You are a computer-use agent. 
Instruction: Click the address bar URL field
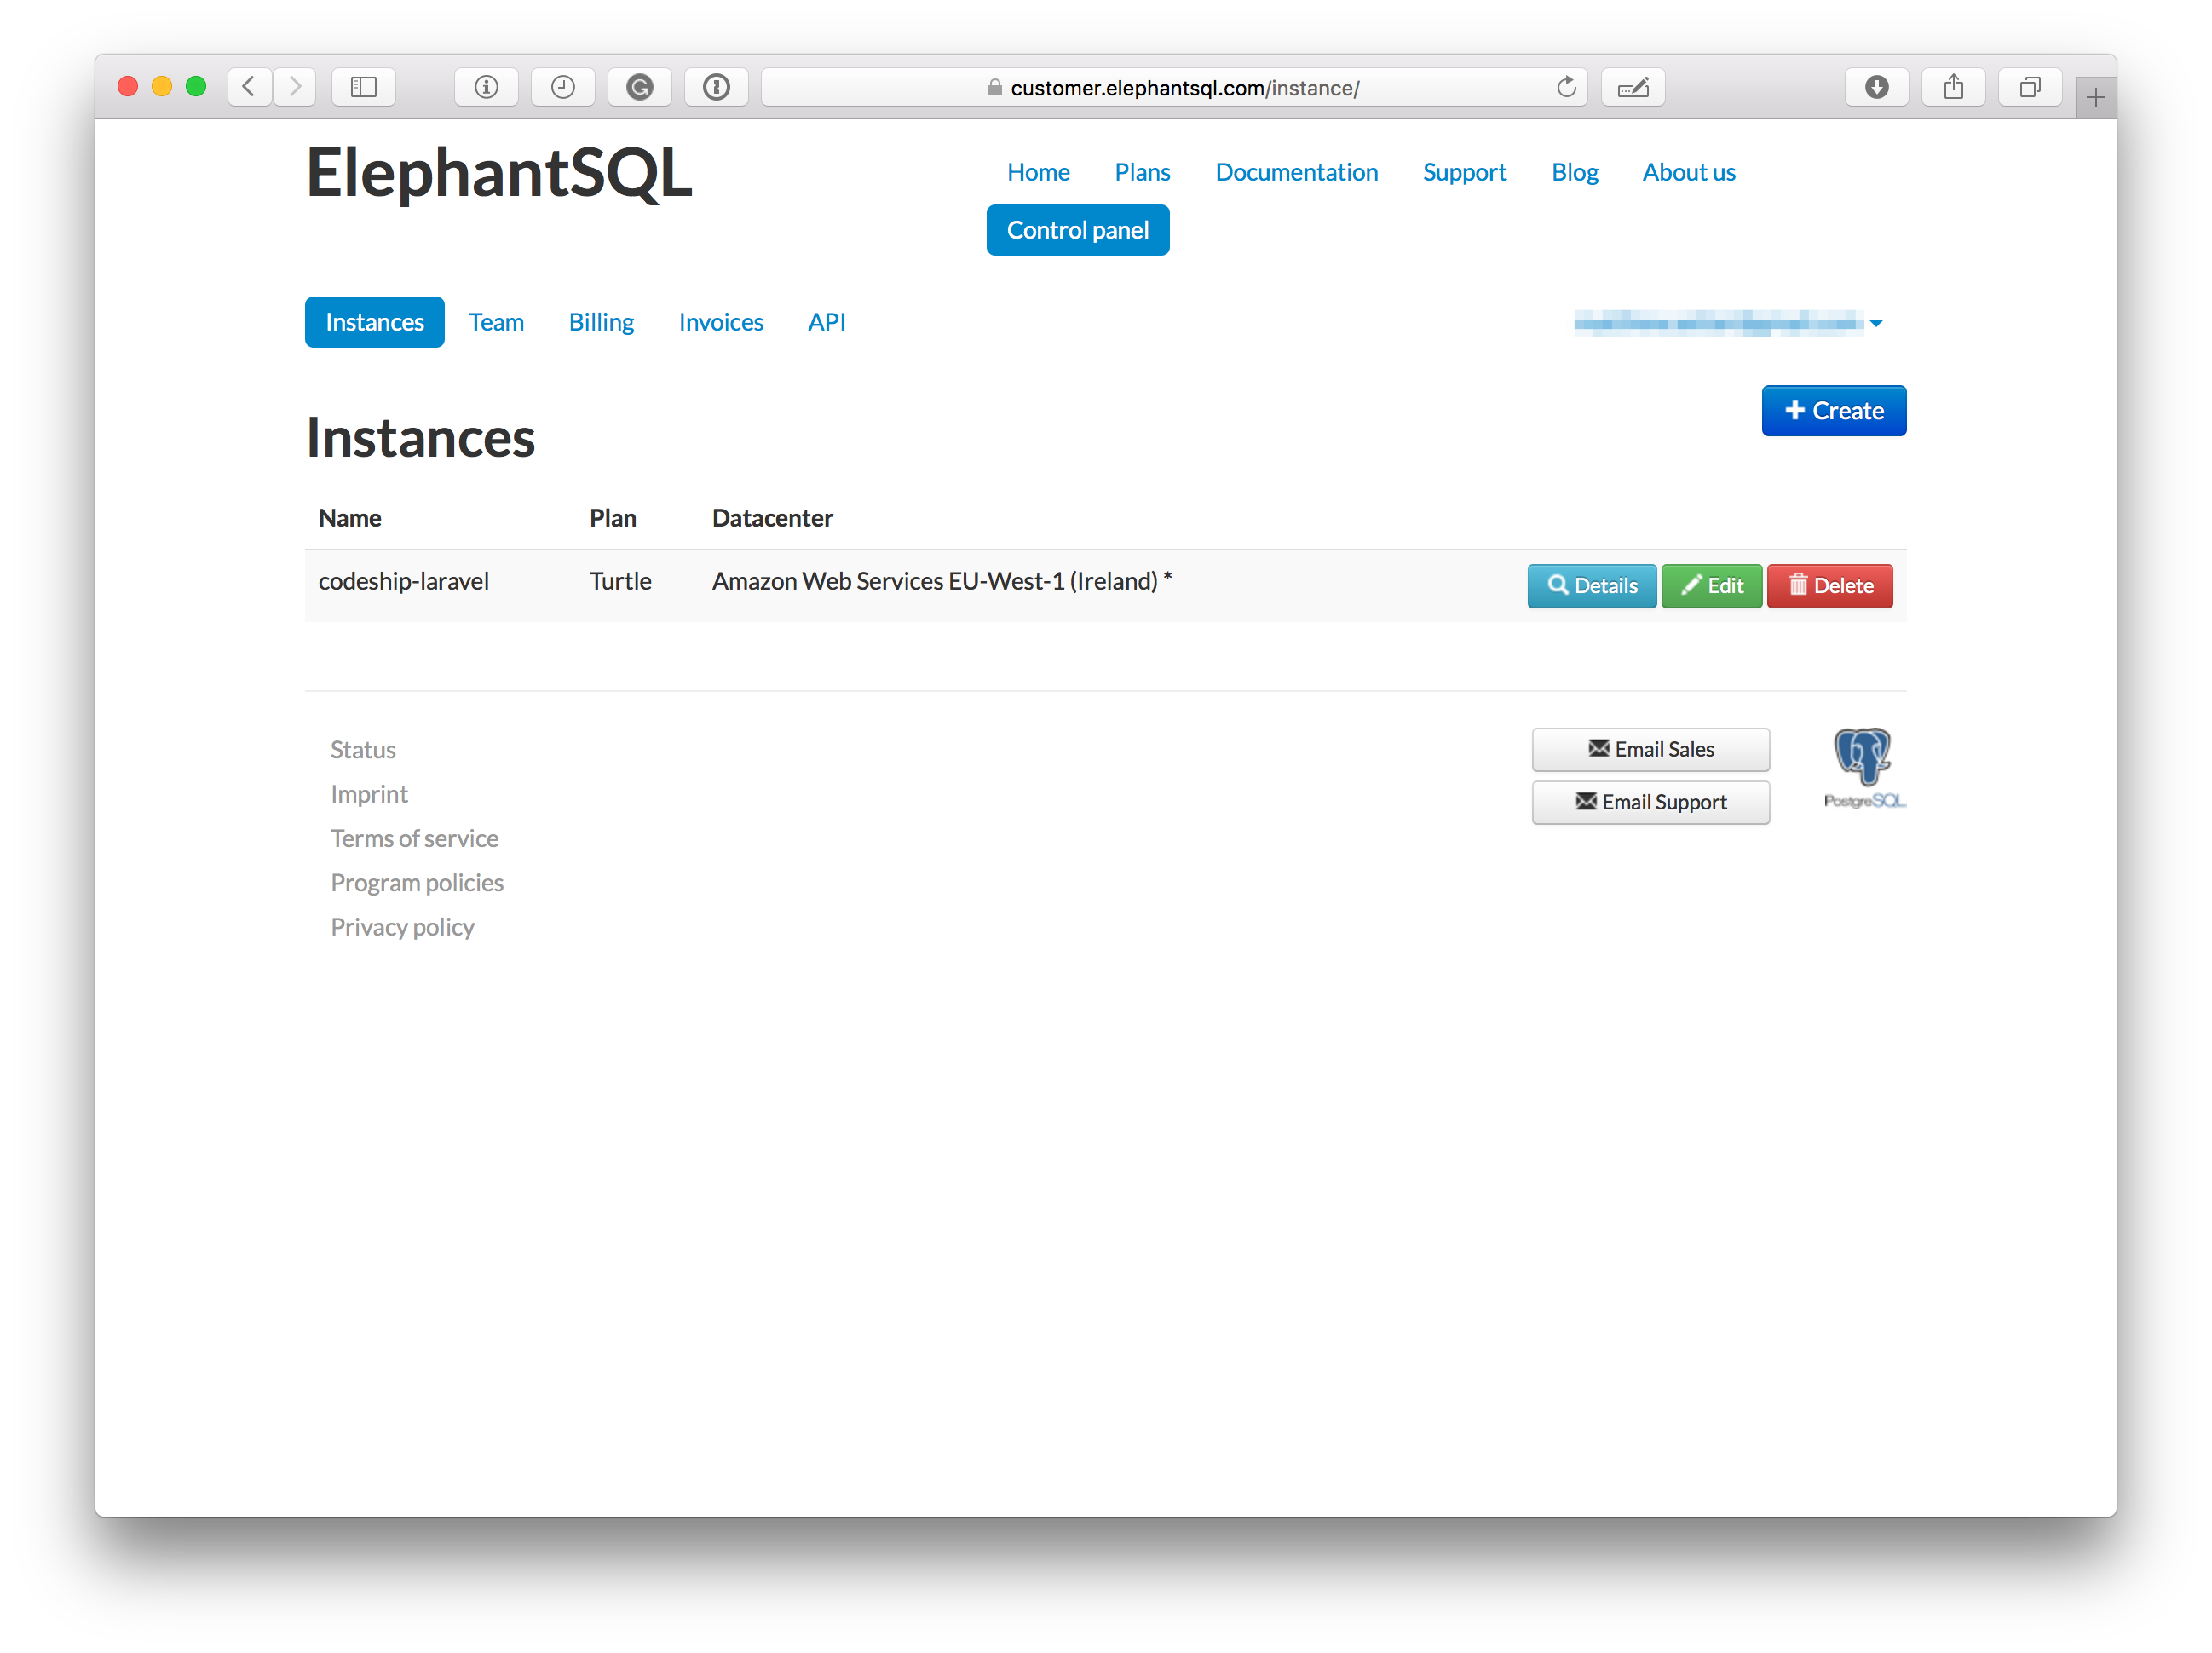(x=1174, y=87)
